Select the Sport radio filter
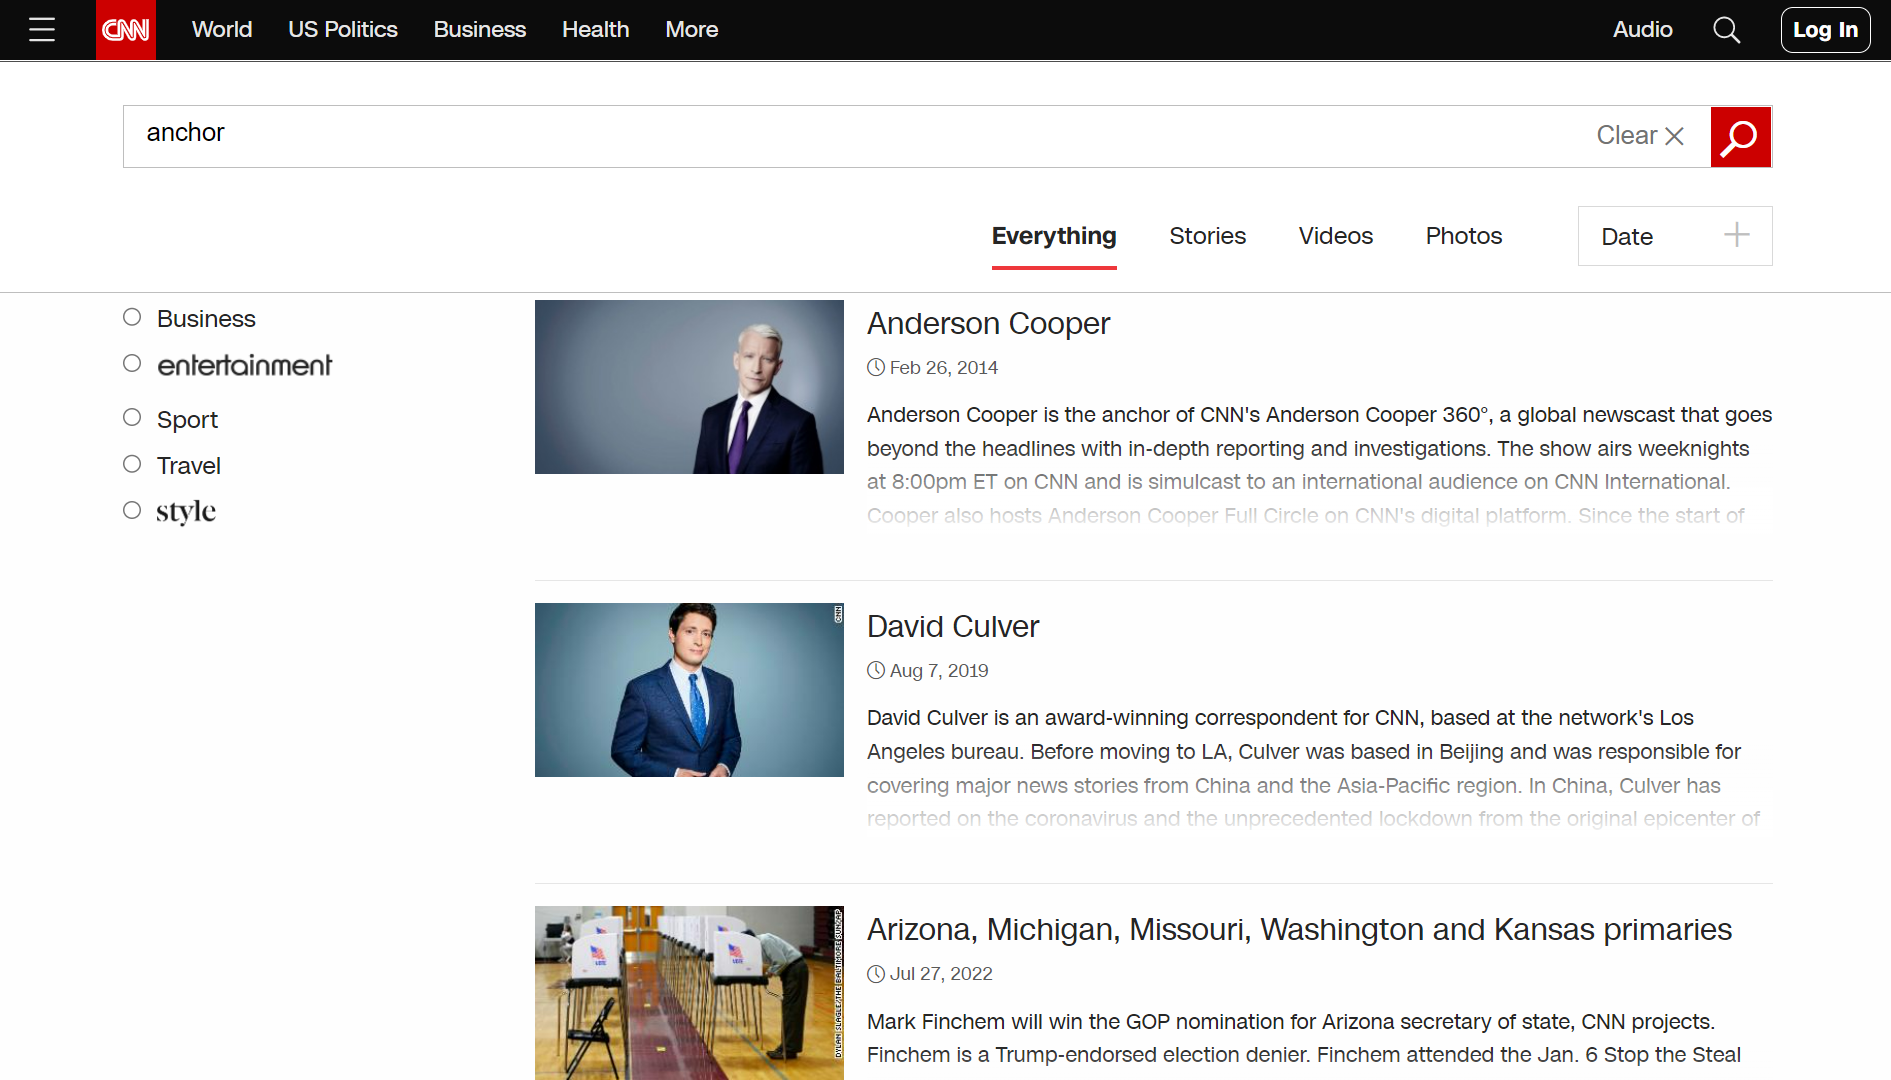The image size is (1891, 1080). click(x=132, y=417)
